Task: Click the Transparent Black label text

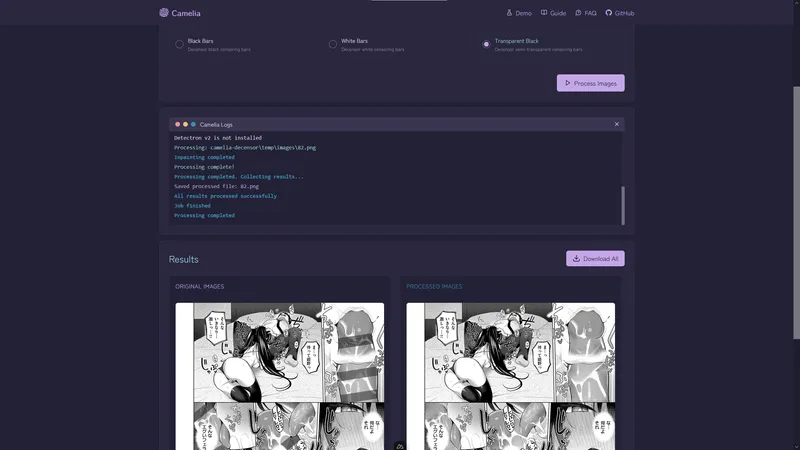Action: (516, 41)
